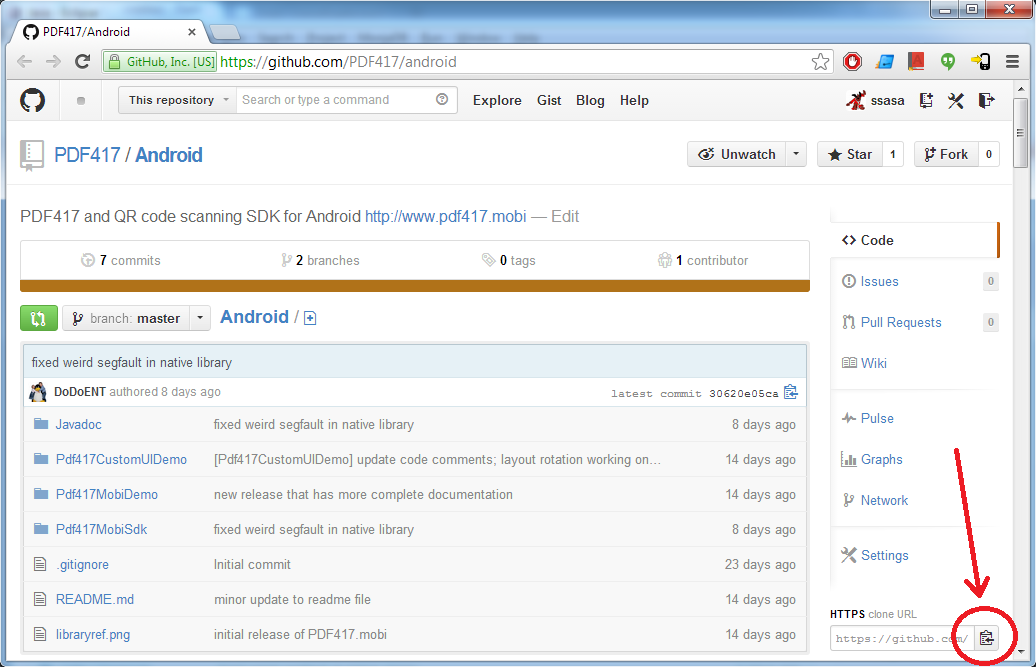Open the Pdf417MobiDemo folder
The height and width of the screenshot is (667, 1036).
click(x=107, y=495)
